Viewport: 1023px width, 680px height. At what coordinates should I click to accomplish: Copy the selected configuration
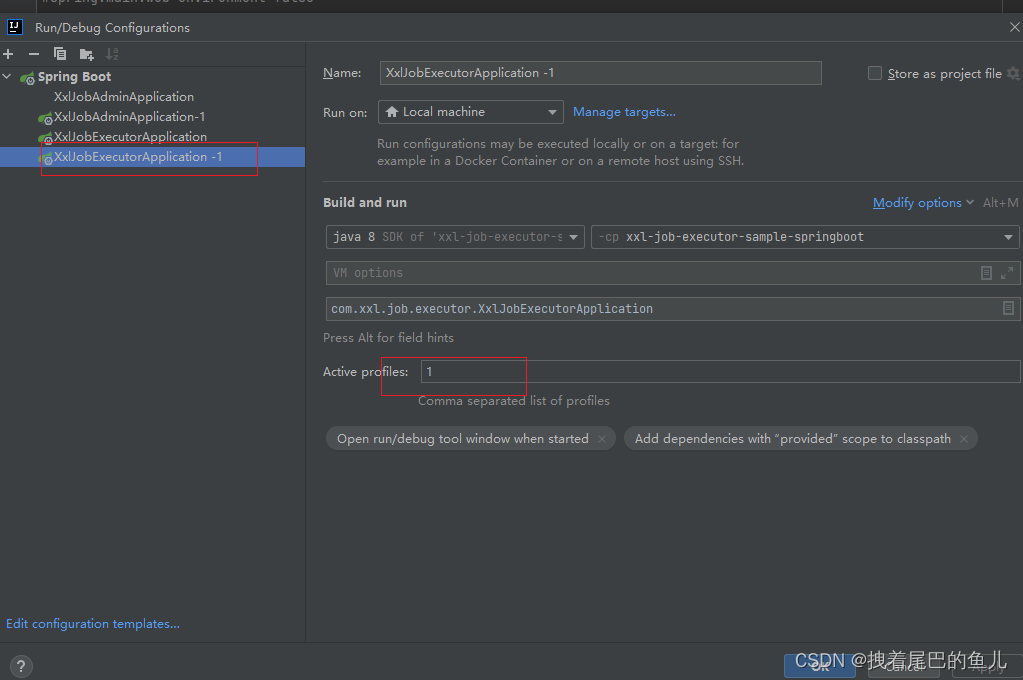pos(59,54)
